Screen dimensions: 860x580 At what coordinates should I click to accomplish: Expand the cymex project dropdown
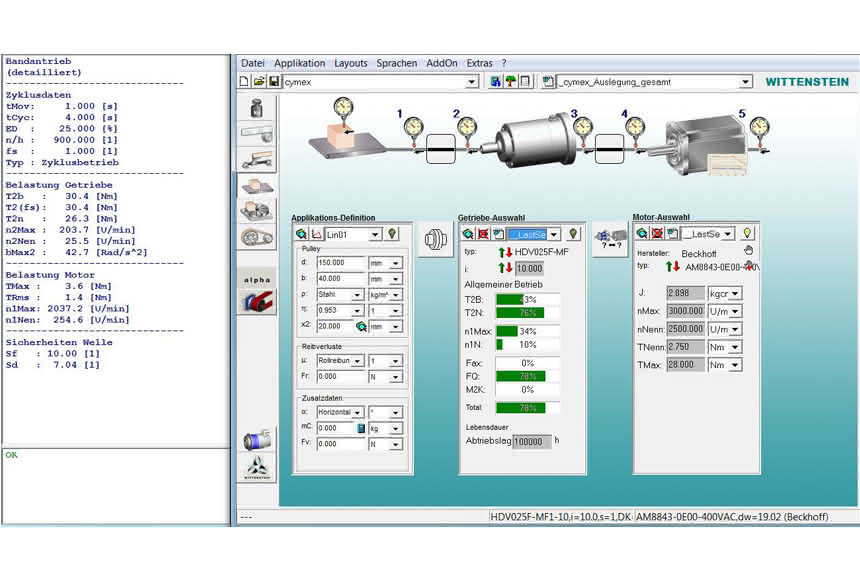471,82
